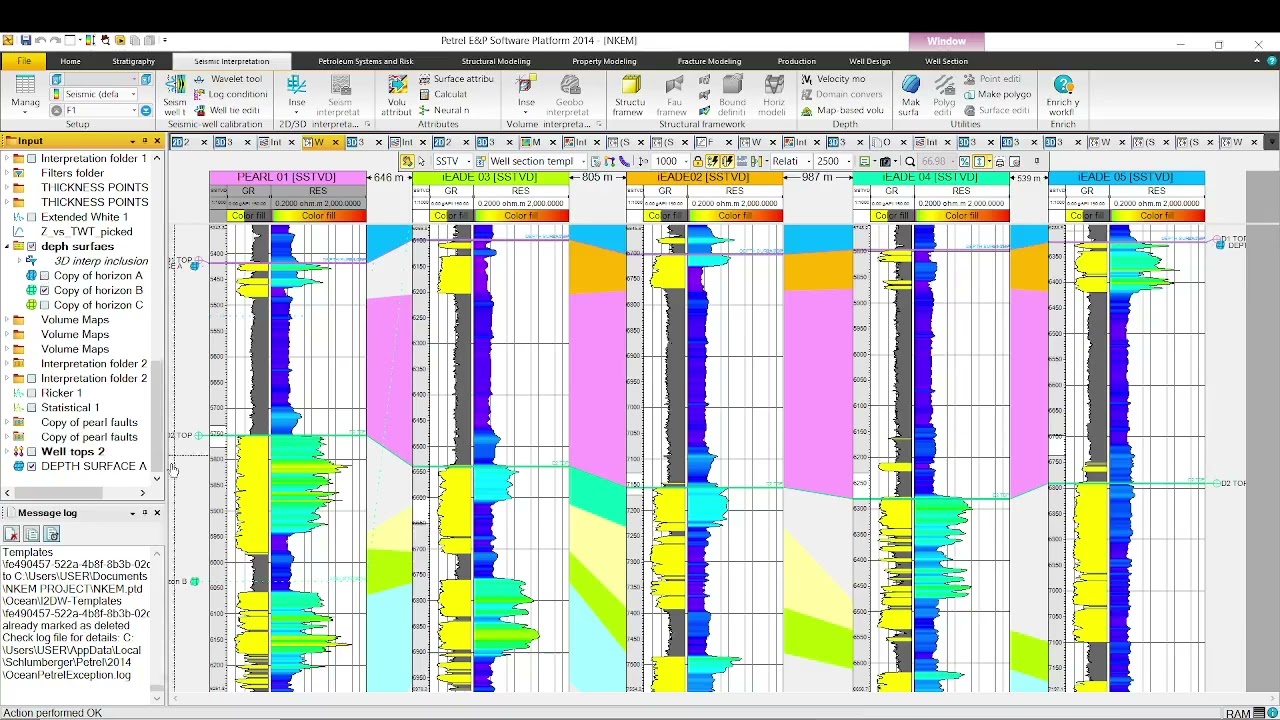Open Structural framework tool
This screenshot has width=1280, height=720.
pos(629,95)
